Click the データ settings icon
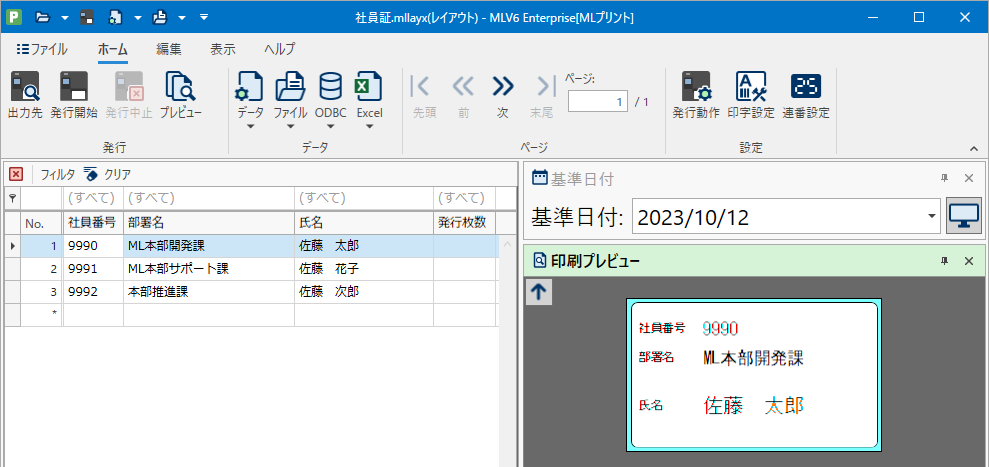The height and width of the screenshot is (467, 989). [x=250, y=86]
